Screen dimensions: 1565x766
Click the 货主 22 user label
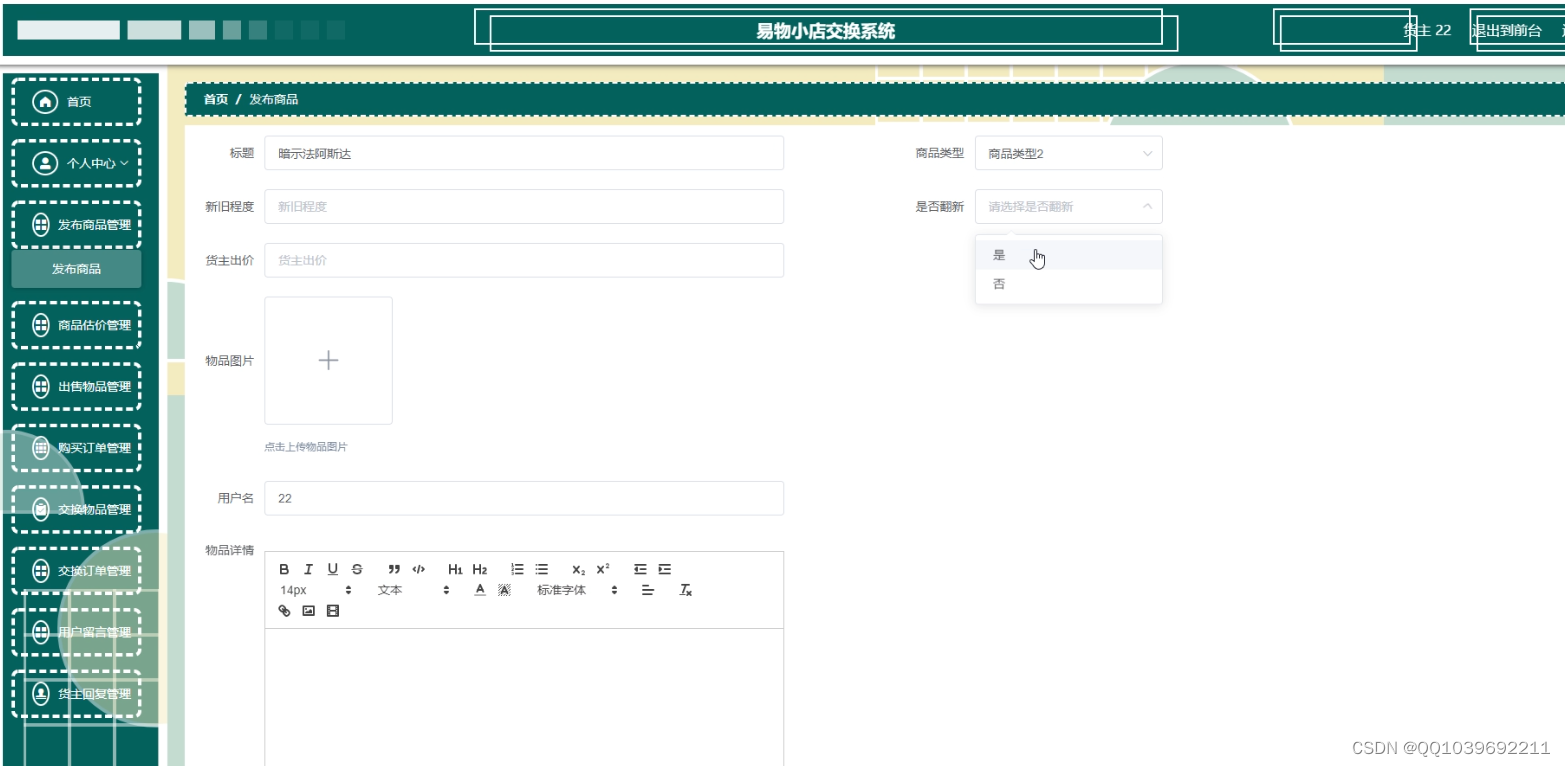click(1427, 30)
